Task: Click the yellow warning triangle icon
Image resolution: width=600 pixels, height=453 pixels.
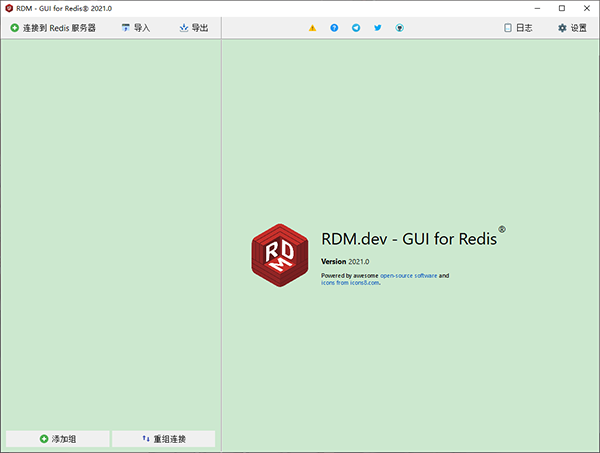Action: point(312,28)
